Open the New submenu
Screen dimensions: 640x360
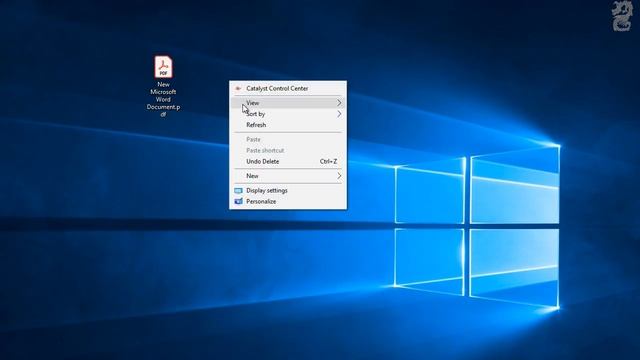click(x=288, y=176)
